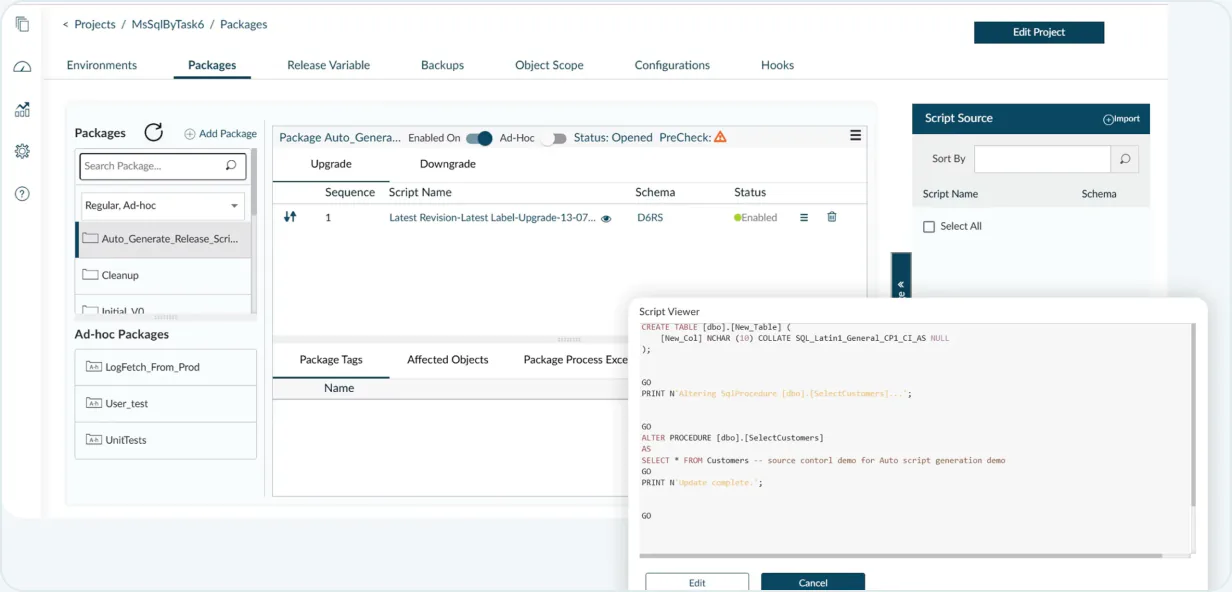Click the Script Viewer horizontal scrollbar

point(900,555)
